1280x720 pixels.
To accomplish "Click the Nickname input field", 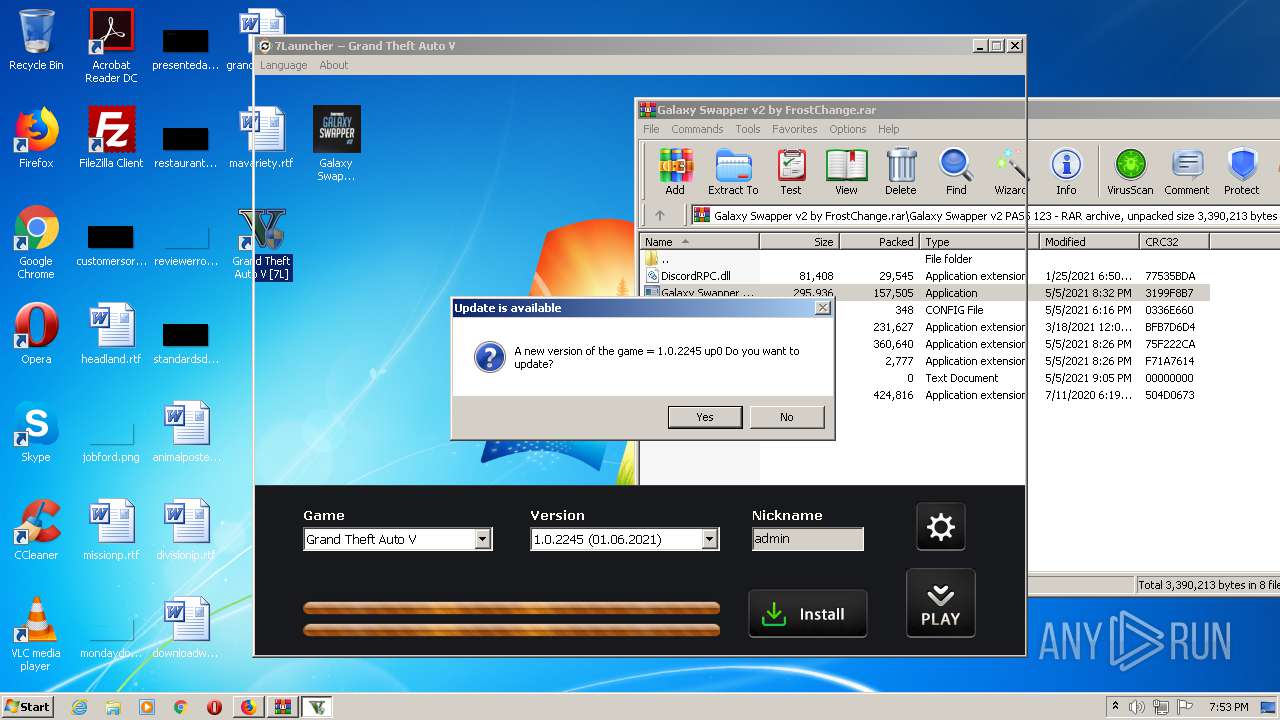I will (x=808, y=539).
